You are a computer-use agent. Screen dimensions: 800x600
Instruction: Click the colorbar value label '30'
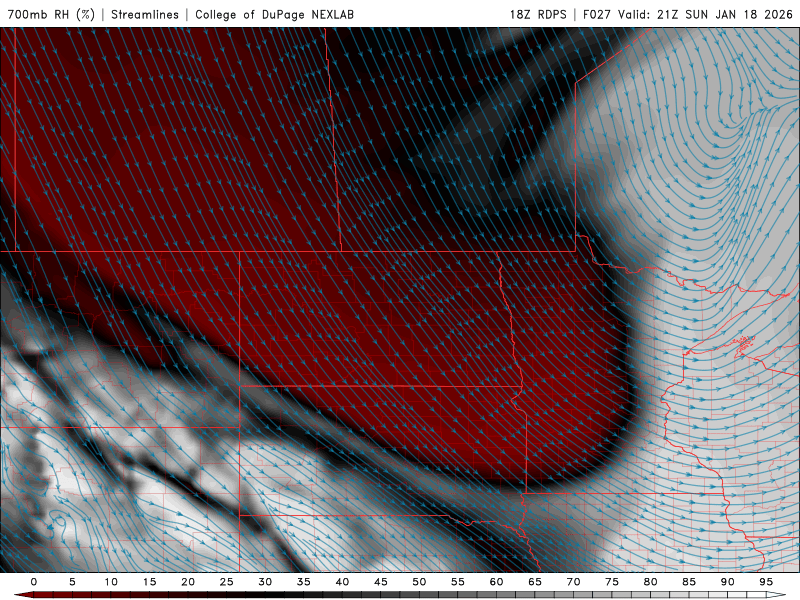pyautogui.click(x=265, y=582)
